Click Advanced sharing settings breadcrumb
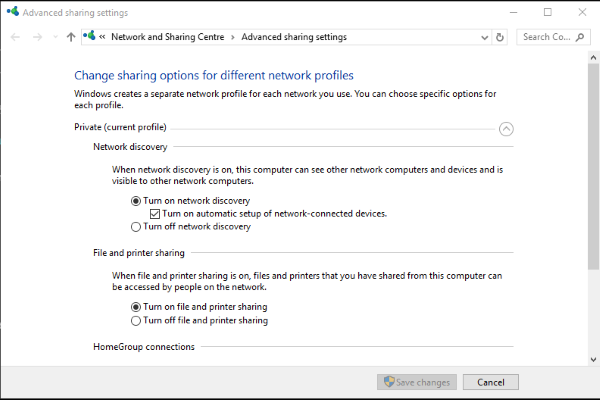The image size is (600, 400). pos(294,37)
